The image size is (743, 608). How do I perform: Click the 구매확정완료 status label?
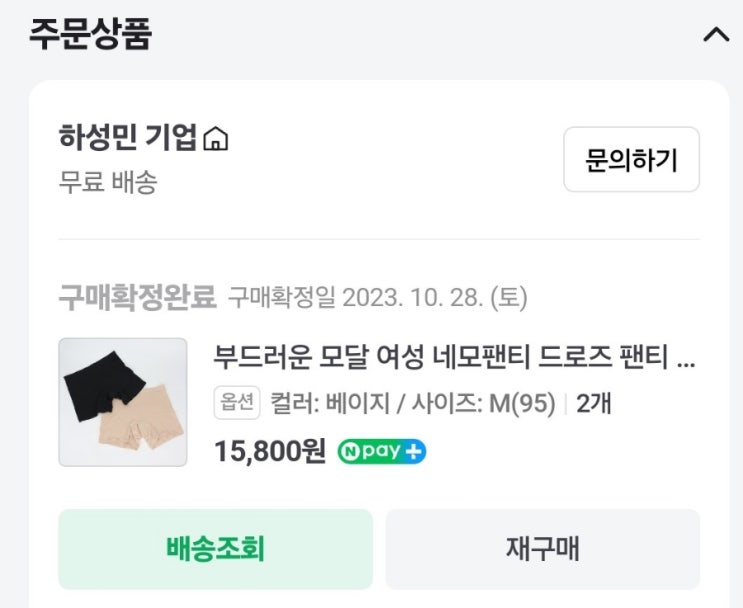pos(137,297)
